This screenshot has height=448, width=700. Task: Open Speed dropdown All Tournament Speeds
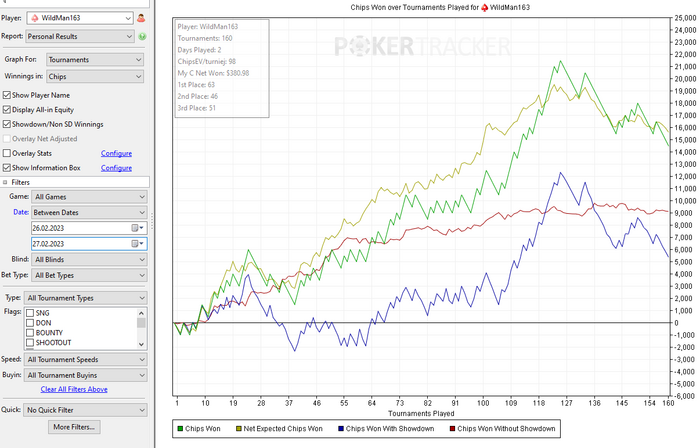coord(86,359)
